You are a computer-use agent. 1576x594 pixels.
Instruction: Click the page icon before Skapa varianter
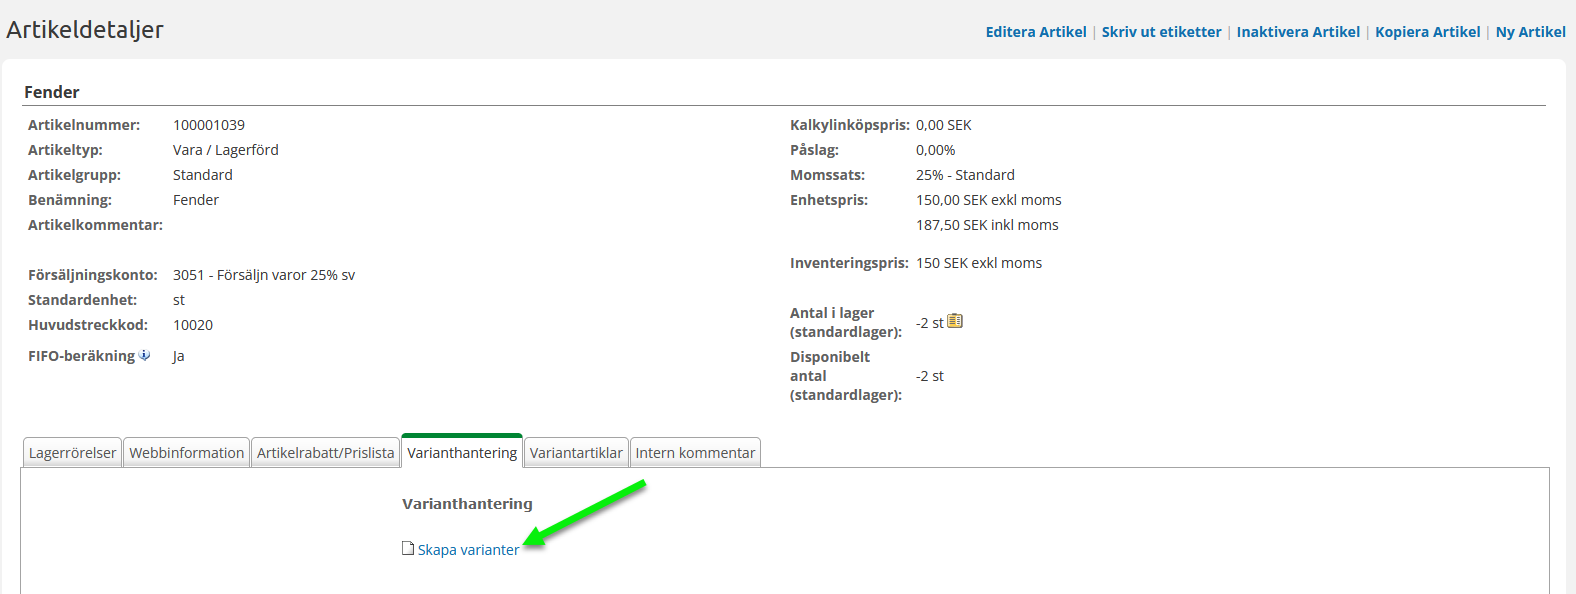pos(408,548)
